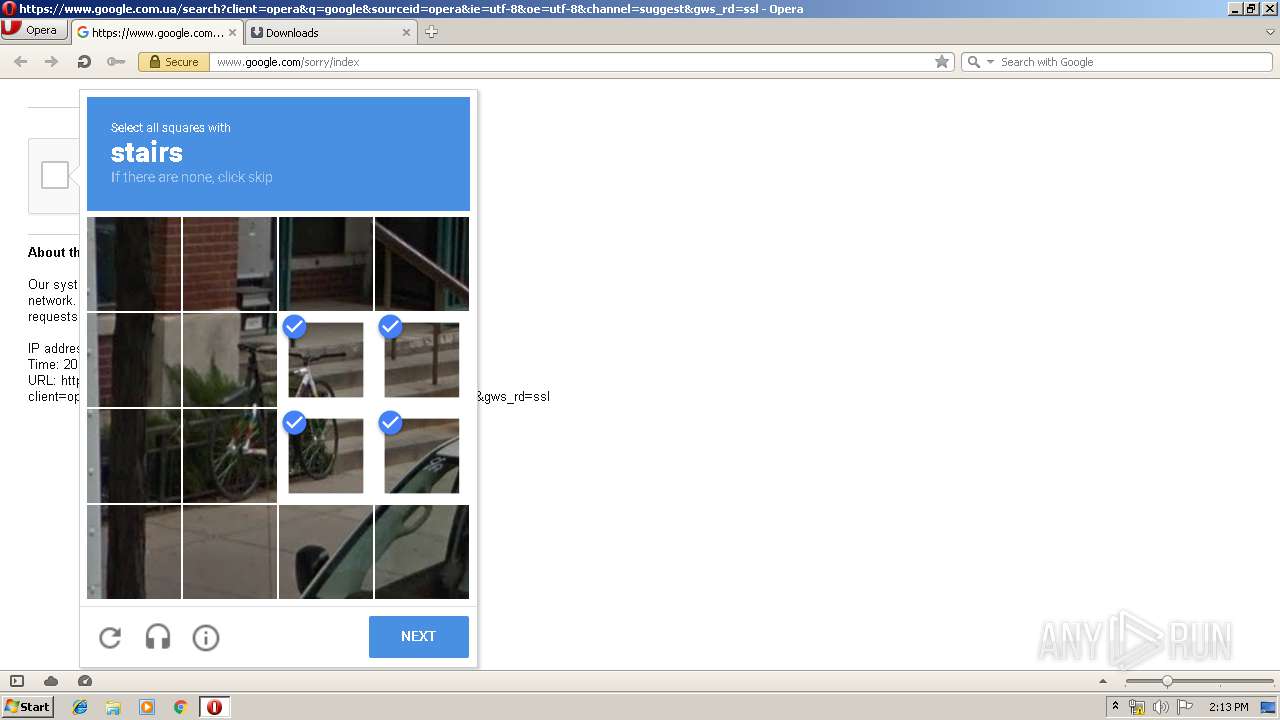Screen dimensions: 1280x720
Task: Open Internet Explorer from the taskbar
Action: pyautogui.click(x=80, y=707)
